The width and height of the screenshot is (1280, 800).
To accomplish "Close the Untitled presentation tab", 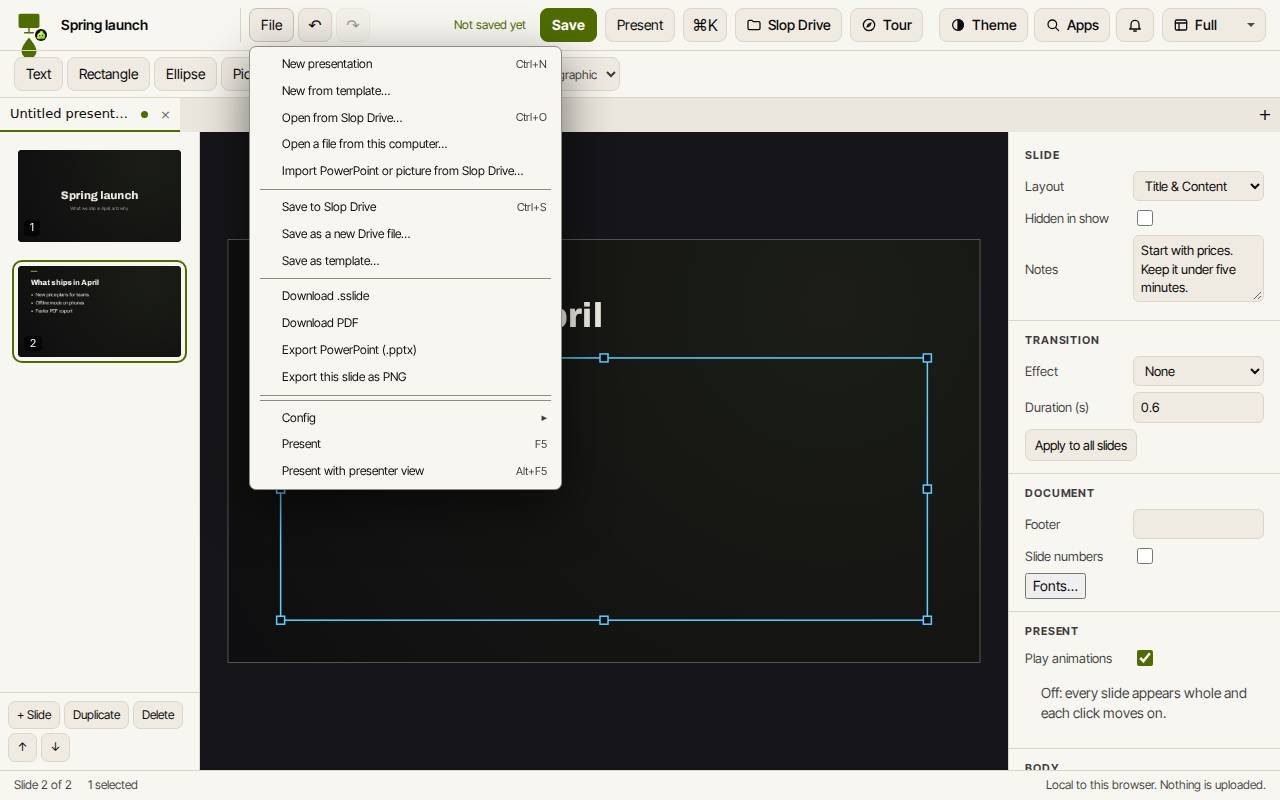I will point(166,115).
